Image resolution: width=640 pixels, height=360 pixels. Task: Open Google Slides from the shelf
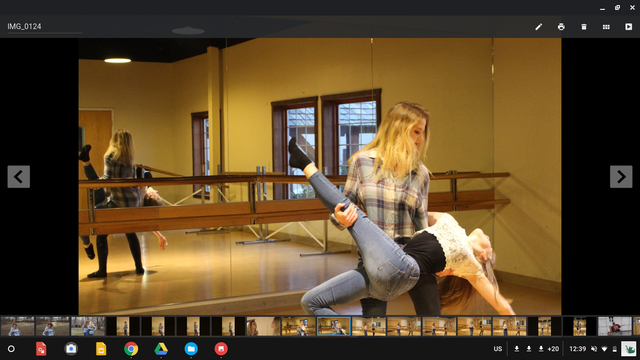(x=101, y=349)
